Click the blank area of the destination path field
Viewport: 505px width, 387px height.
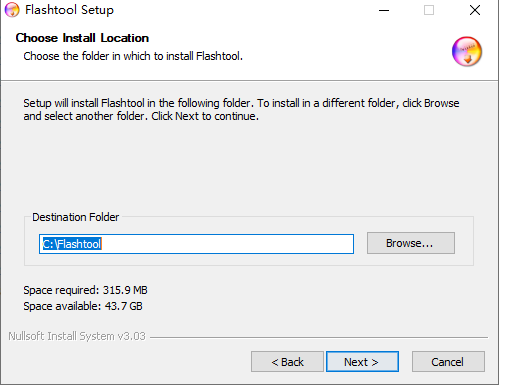227,244
